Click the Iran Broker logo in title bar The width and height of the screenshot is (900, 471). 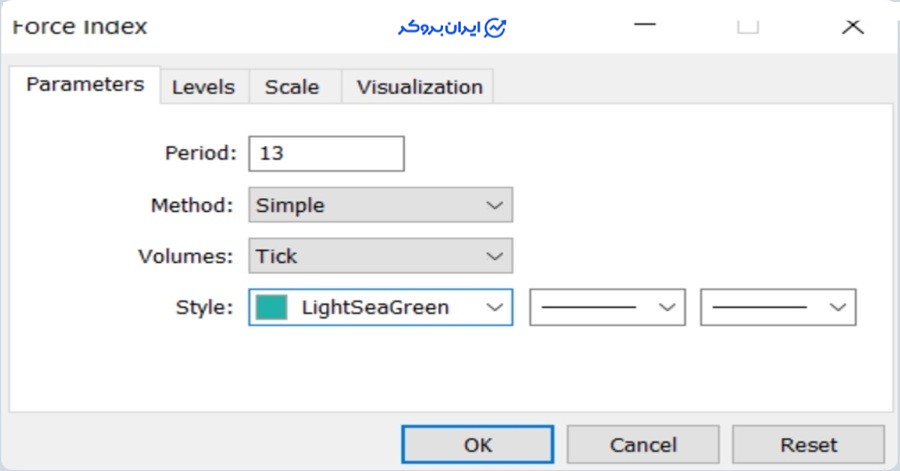tap(452, 27)
